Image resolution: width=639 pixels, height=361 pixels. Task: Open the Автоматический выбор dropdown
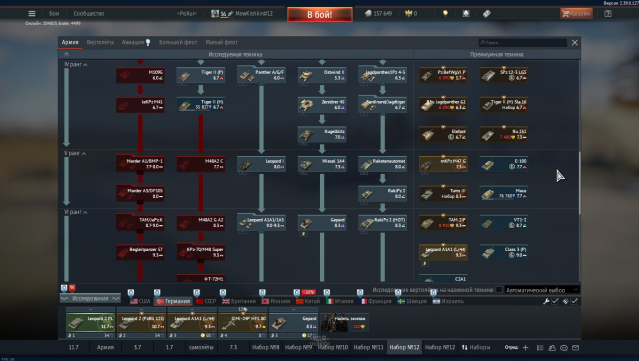pyautogui.click(x=542, y=290)
